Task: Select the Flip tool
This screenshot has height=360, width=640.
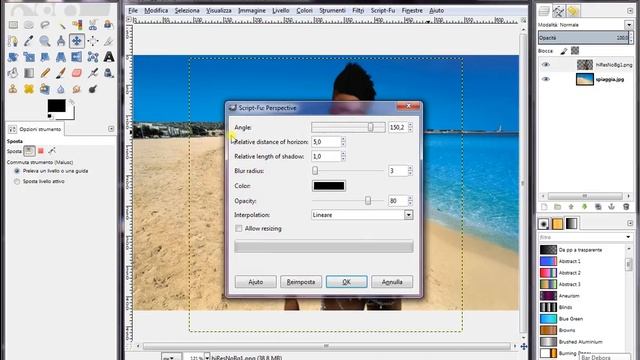Action: (x=77, y=57)
